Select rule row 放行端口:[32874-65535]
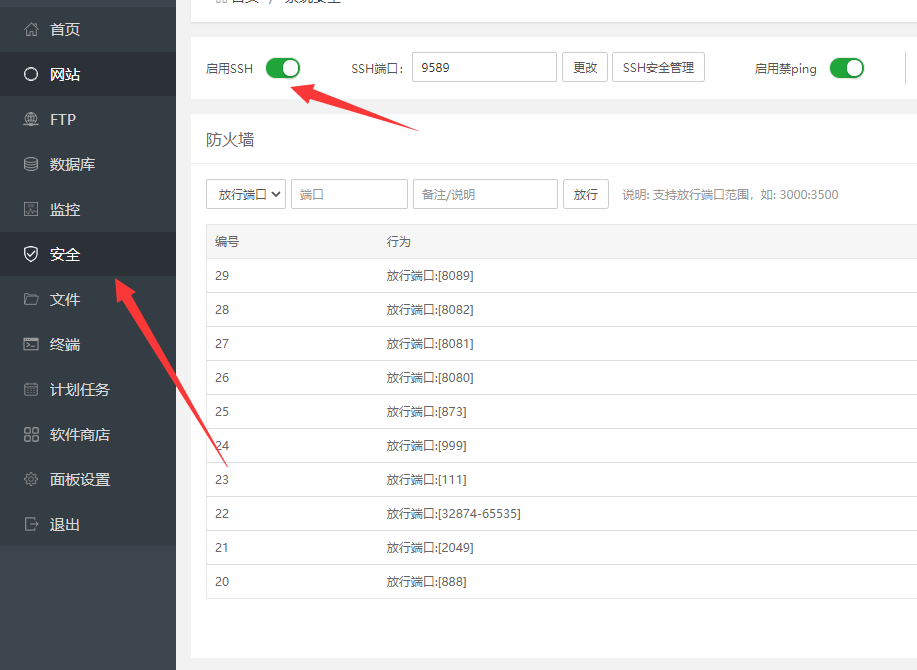 (x=561, y=513)
